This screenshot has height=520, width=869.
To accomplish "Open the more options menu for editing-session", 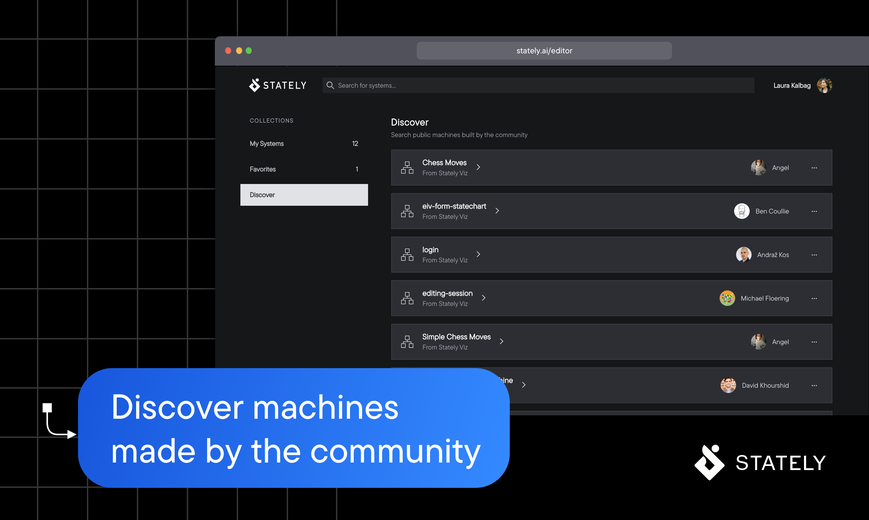I will (814, 298).
